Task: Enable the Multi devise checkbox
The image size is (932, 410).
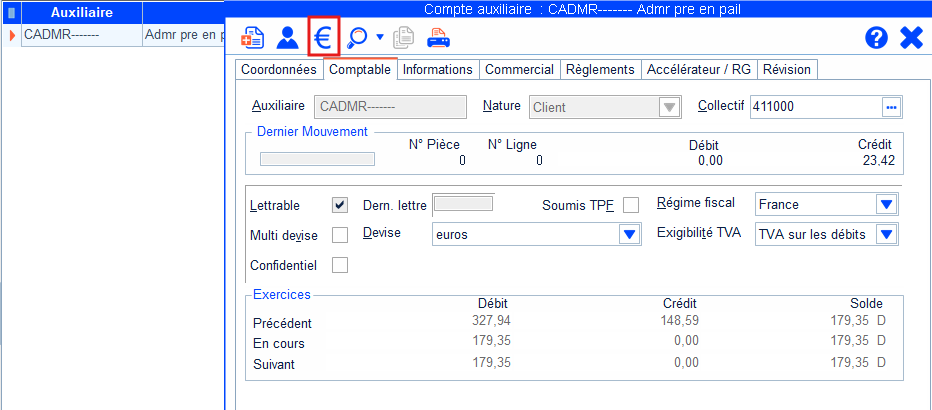Action: coord(340,235)
